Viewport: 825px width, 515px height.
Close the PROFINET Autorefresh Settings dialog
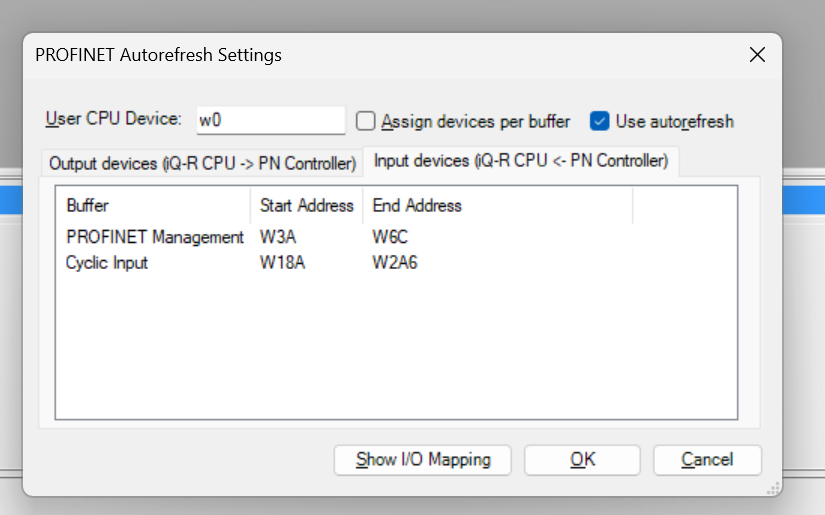[x=757, y=54]
